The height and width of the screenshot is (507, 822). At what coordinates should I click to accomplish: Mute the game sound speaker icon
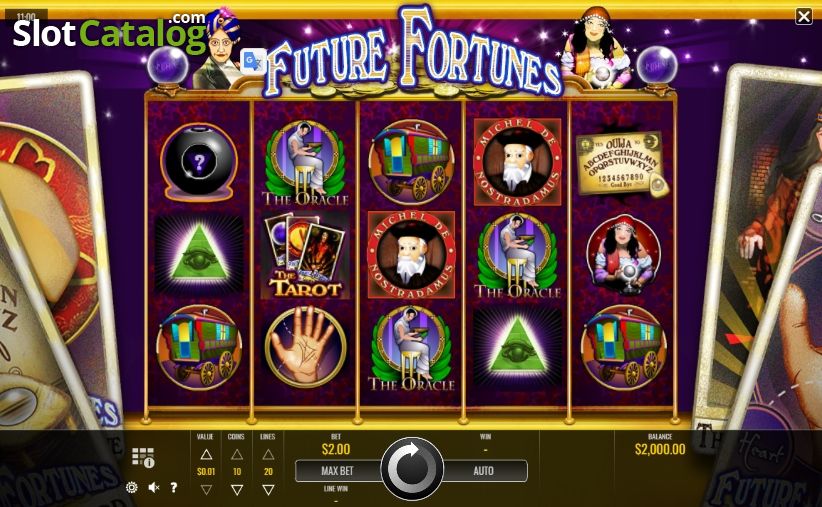[x=154, y=488]
